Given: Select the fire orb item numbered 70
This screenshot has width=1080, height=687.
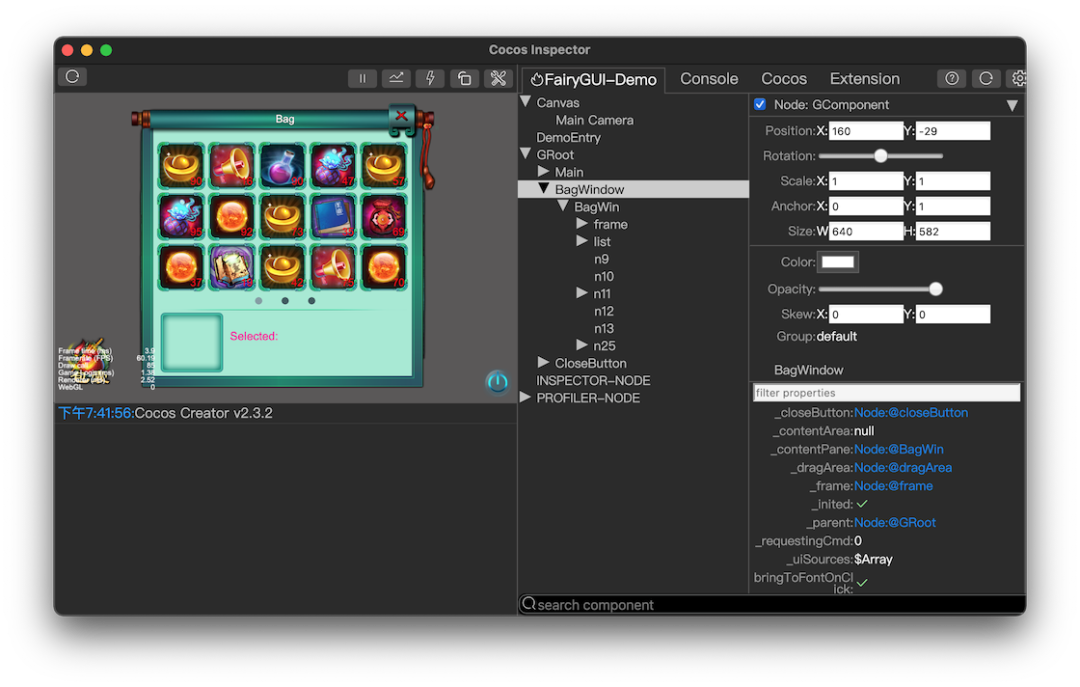Looking at the screenshot, I should point(384,267).
